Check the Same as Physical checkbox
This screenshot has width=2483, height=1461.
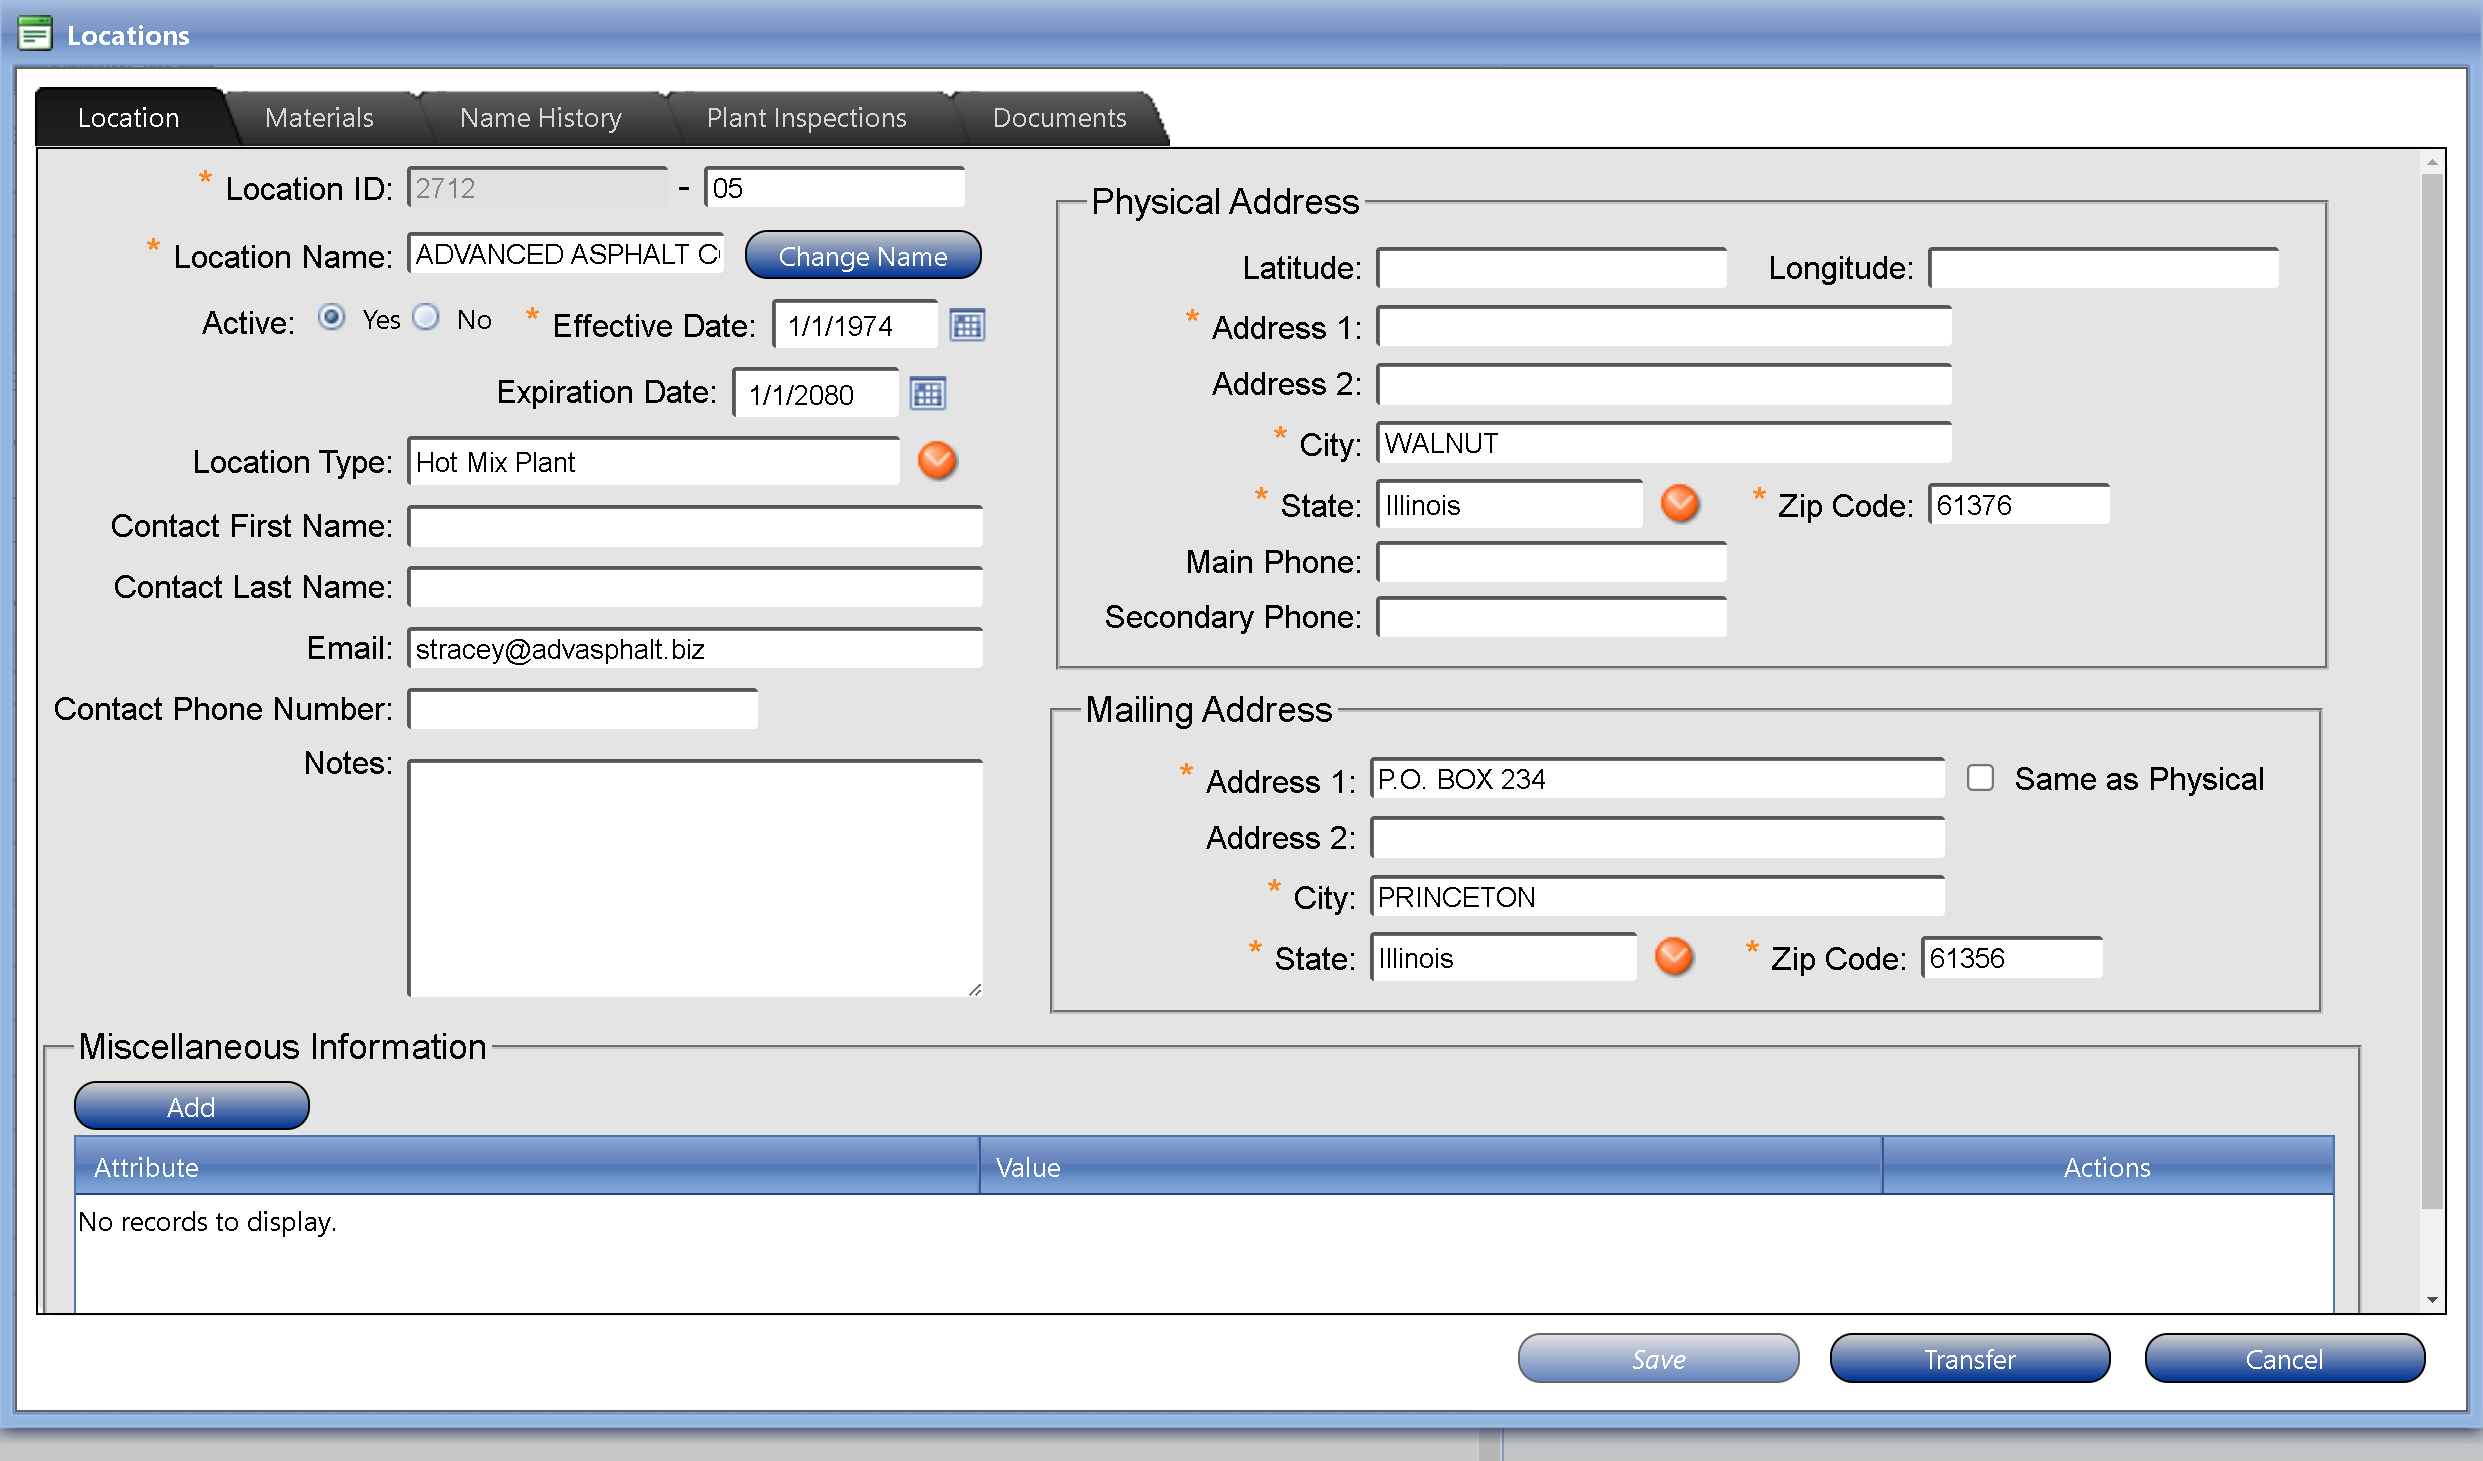point(1980,778)
